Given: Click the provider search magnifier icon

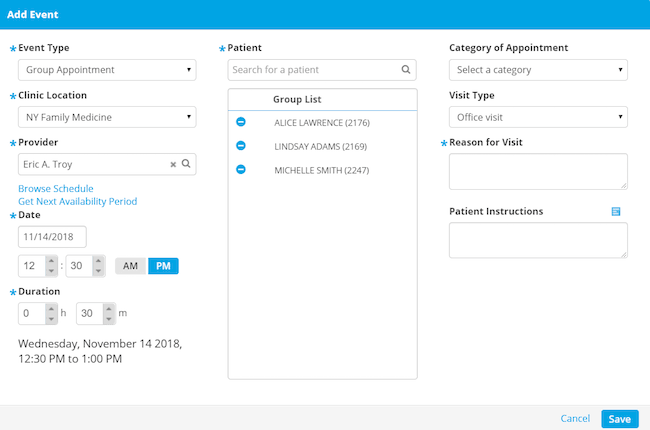Looking at the screenshot, I should click(186, 164).
